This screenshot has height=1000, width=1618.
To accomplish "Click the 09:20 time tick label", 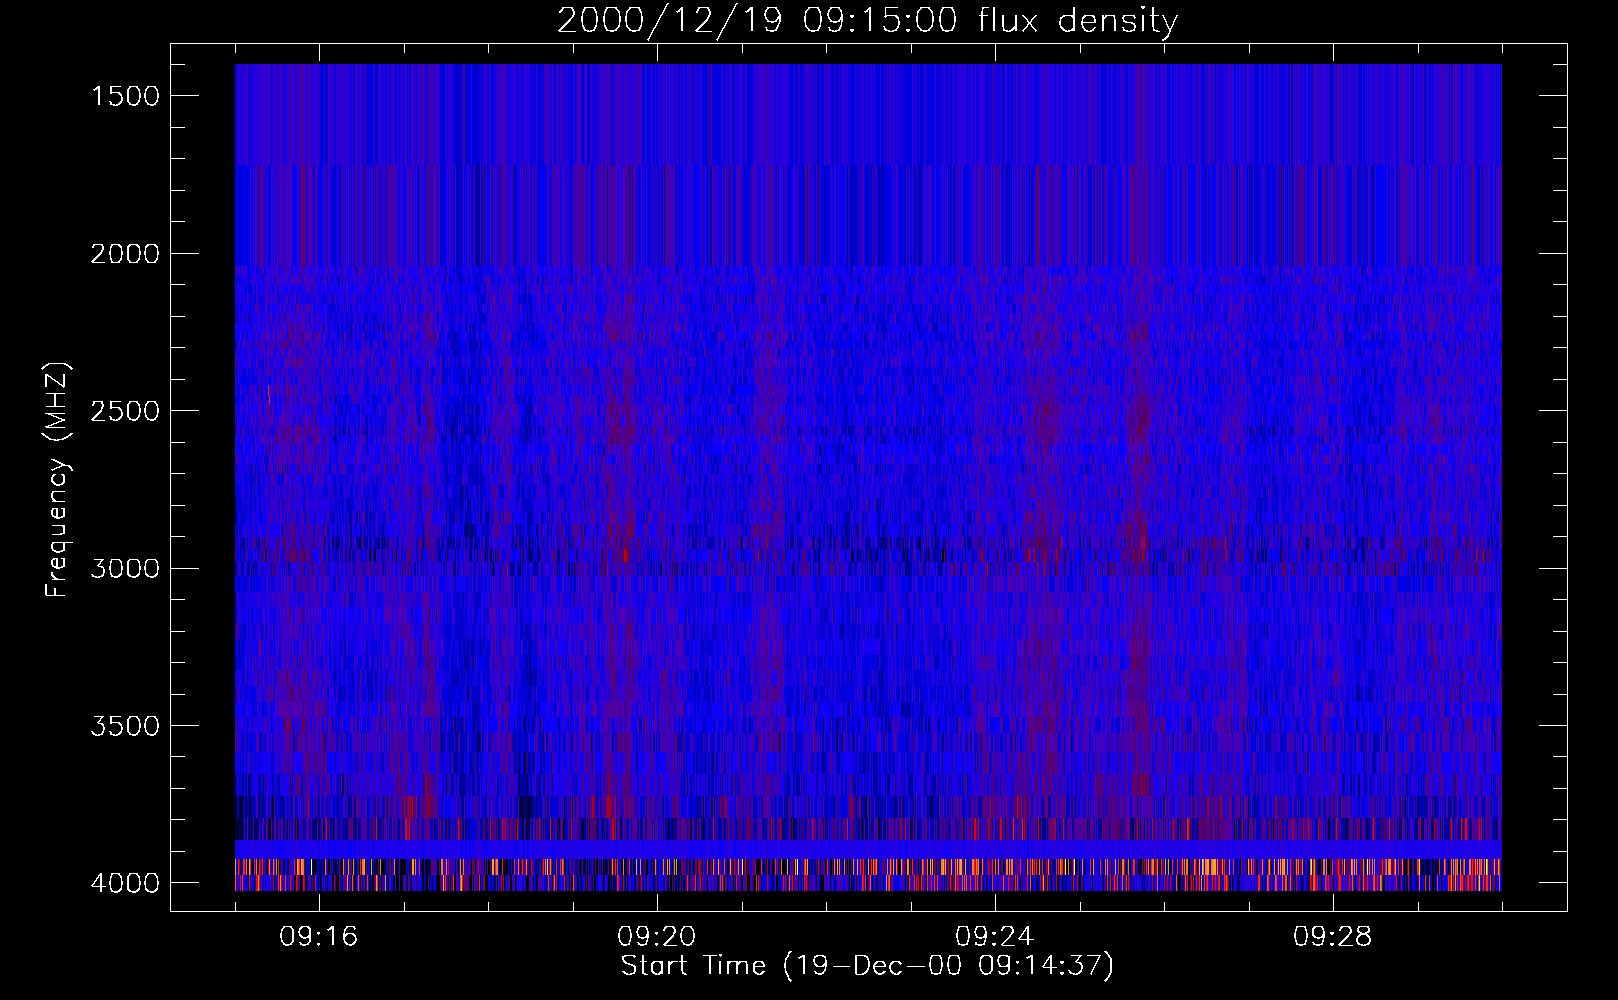I will [x=657, y=937].
